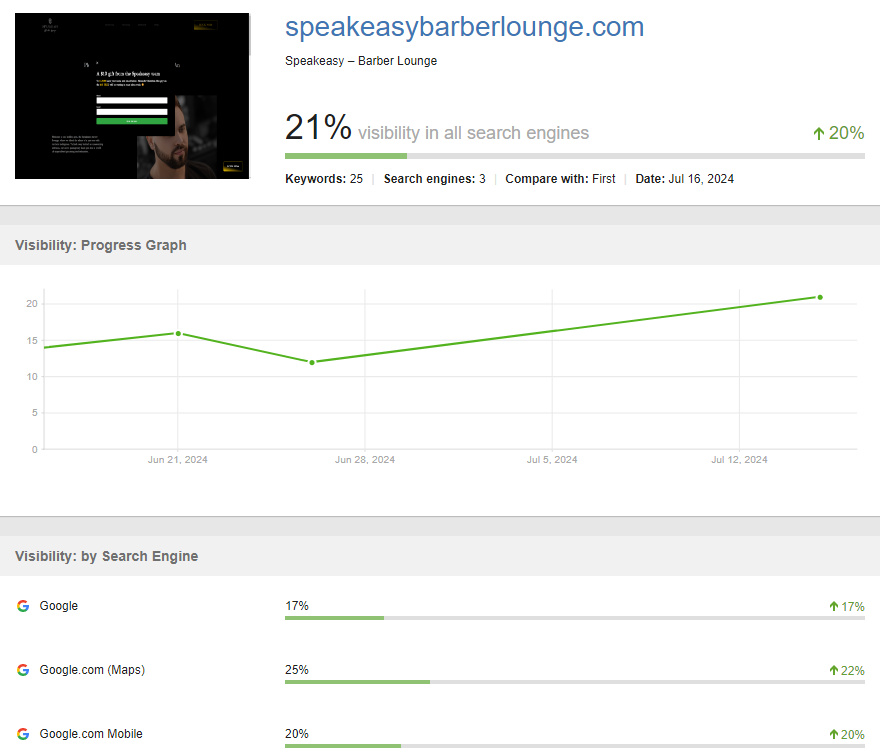Click the Google 17% visibility bar

[574, 618]
